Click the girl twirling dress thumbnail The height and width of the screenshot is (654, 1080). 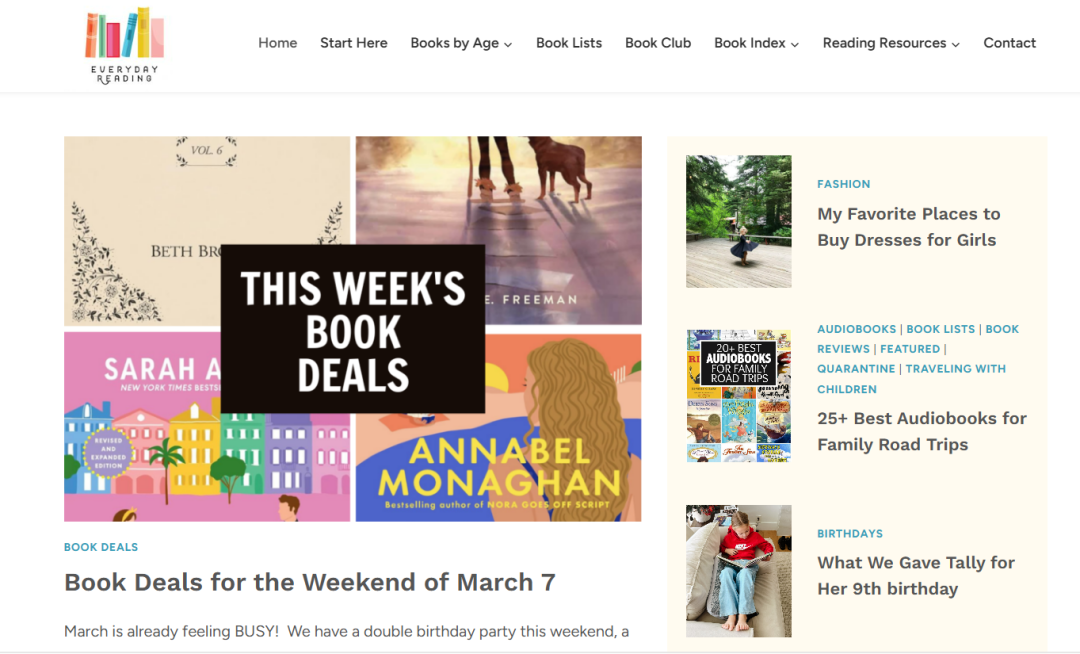pyautogui.click(x=738, y=221)
